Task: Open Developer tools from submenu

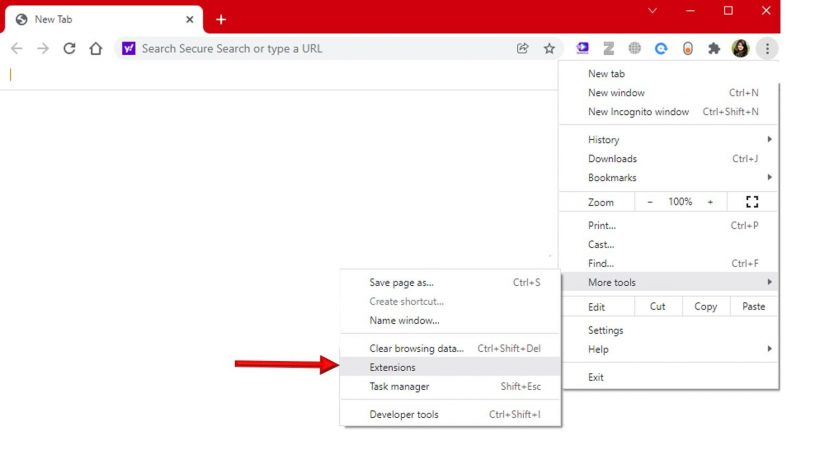Action: coord(450,415)
